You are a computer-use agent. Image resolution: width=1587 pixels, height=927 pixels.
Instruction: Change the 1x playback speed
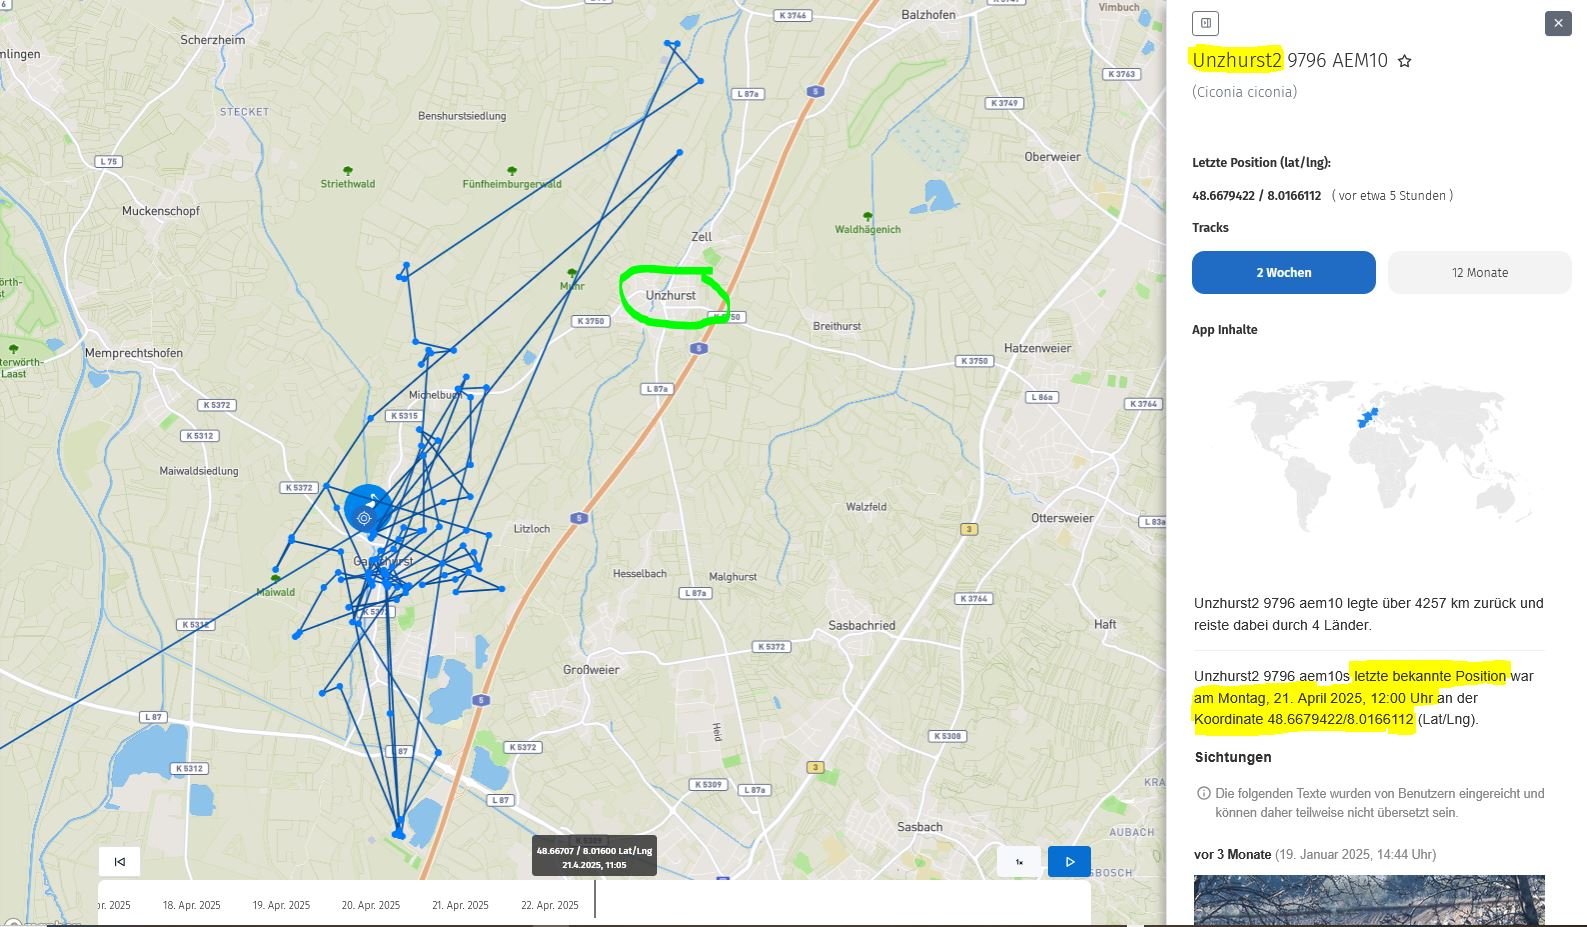[1019, 861]
